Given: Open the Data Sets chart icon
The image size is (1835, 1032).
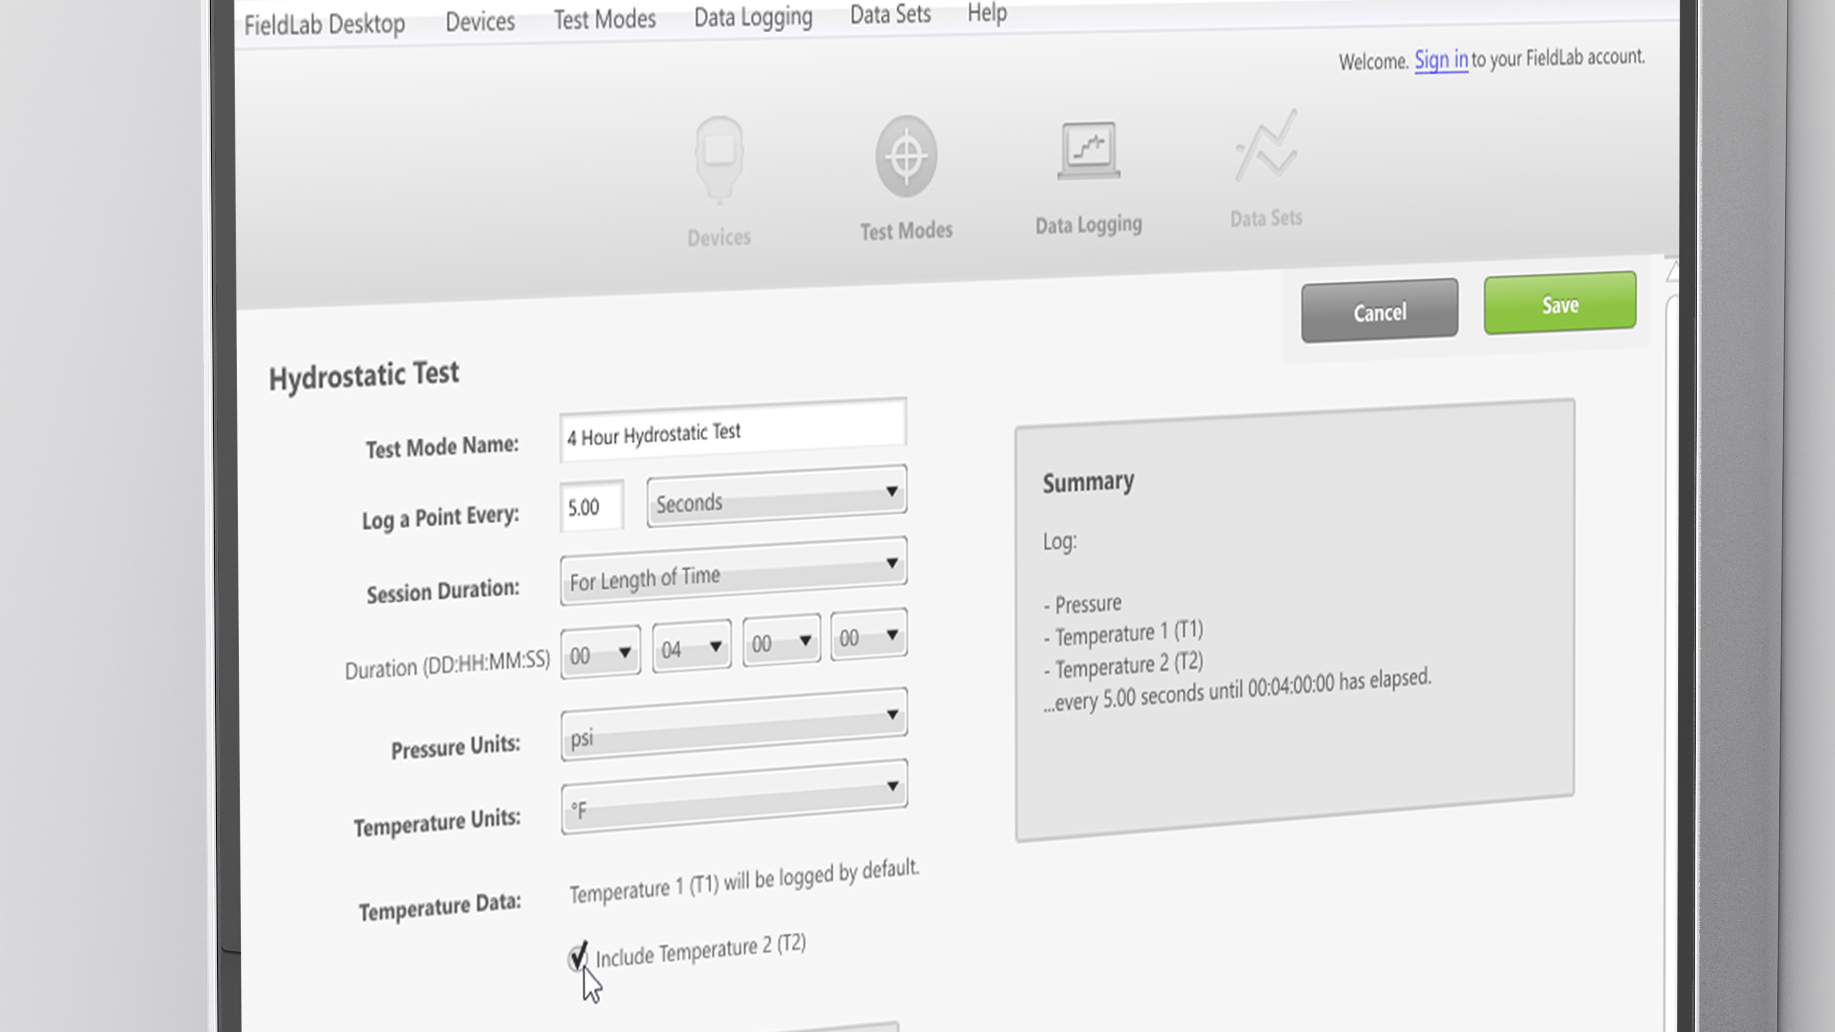Looking at the screenshot, I should coord(1266,148).
